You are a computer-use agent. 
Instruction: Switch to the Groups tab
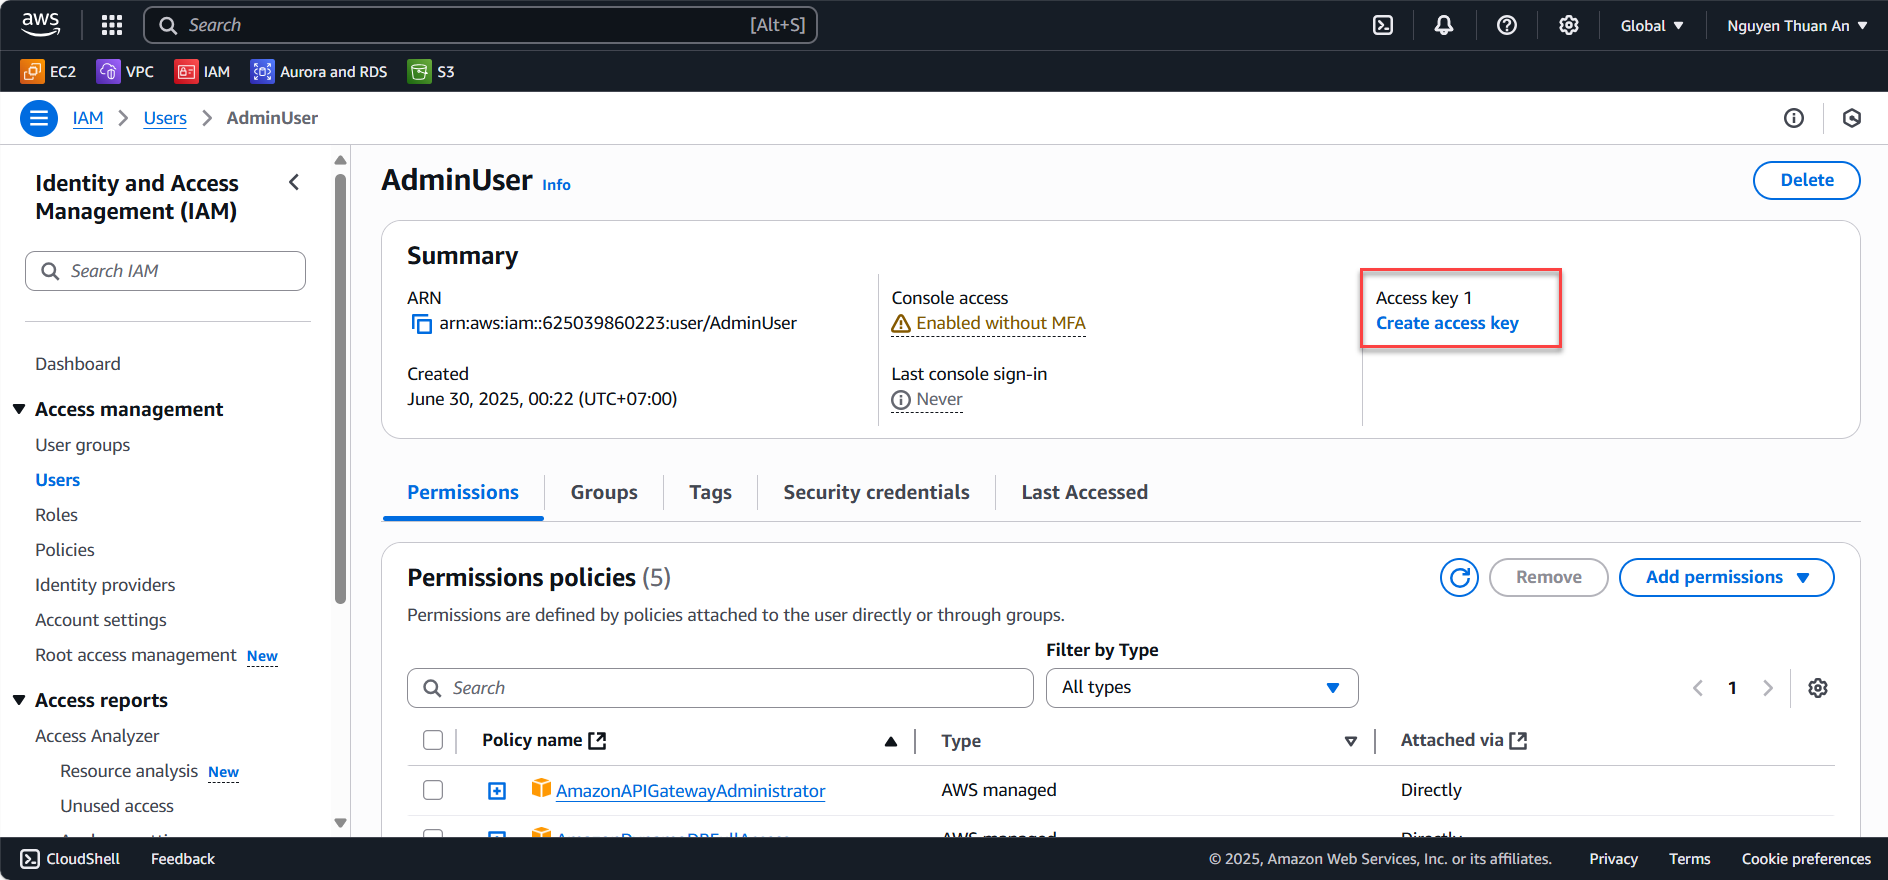point(604,492)
